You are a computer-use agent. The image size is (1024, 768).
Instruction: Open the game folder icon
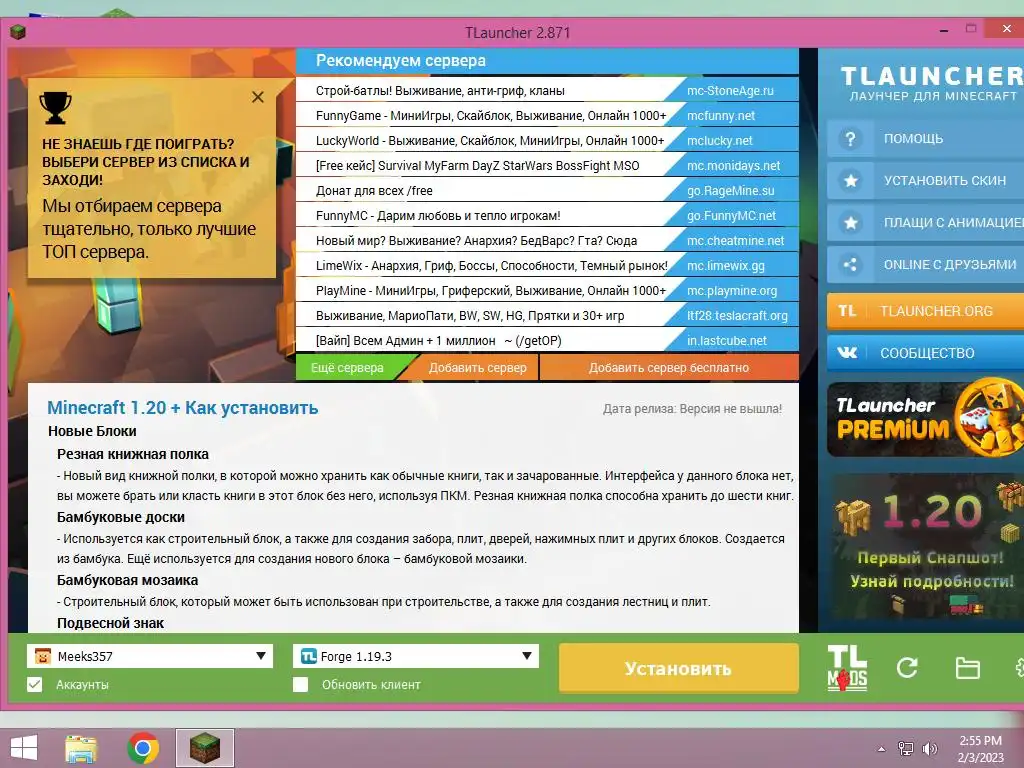967,668
